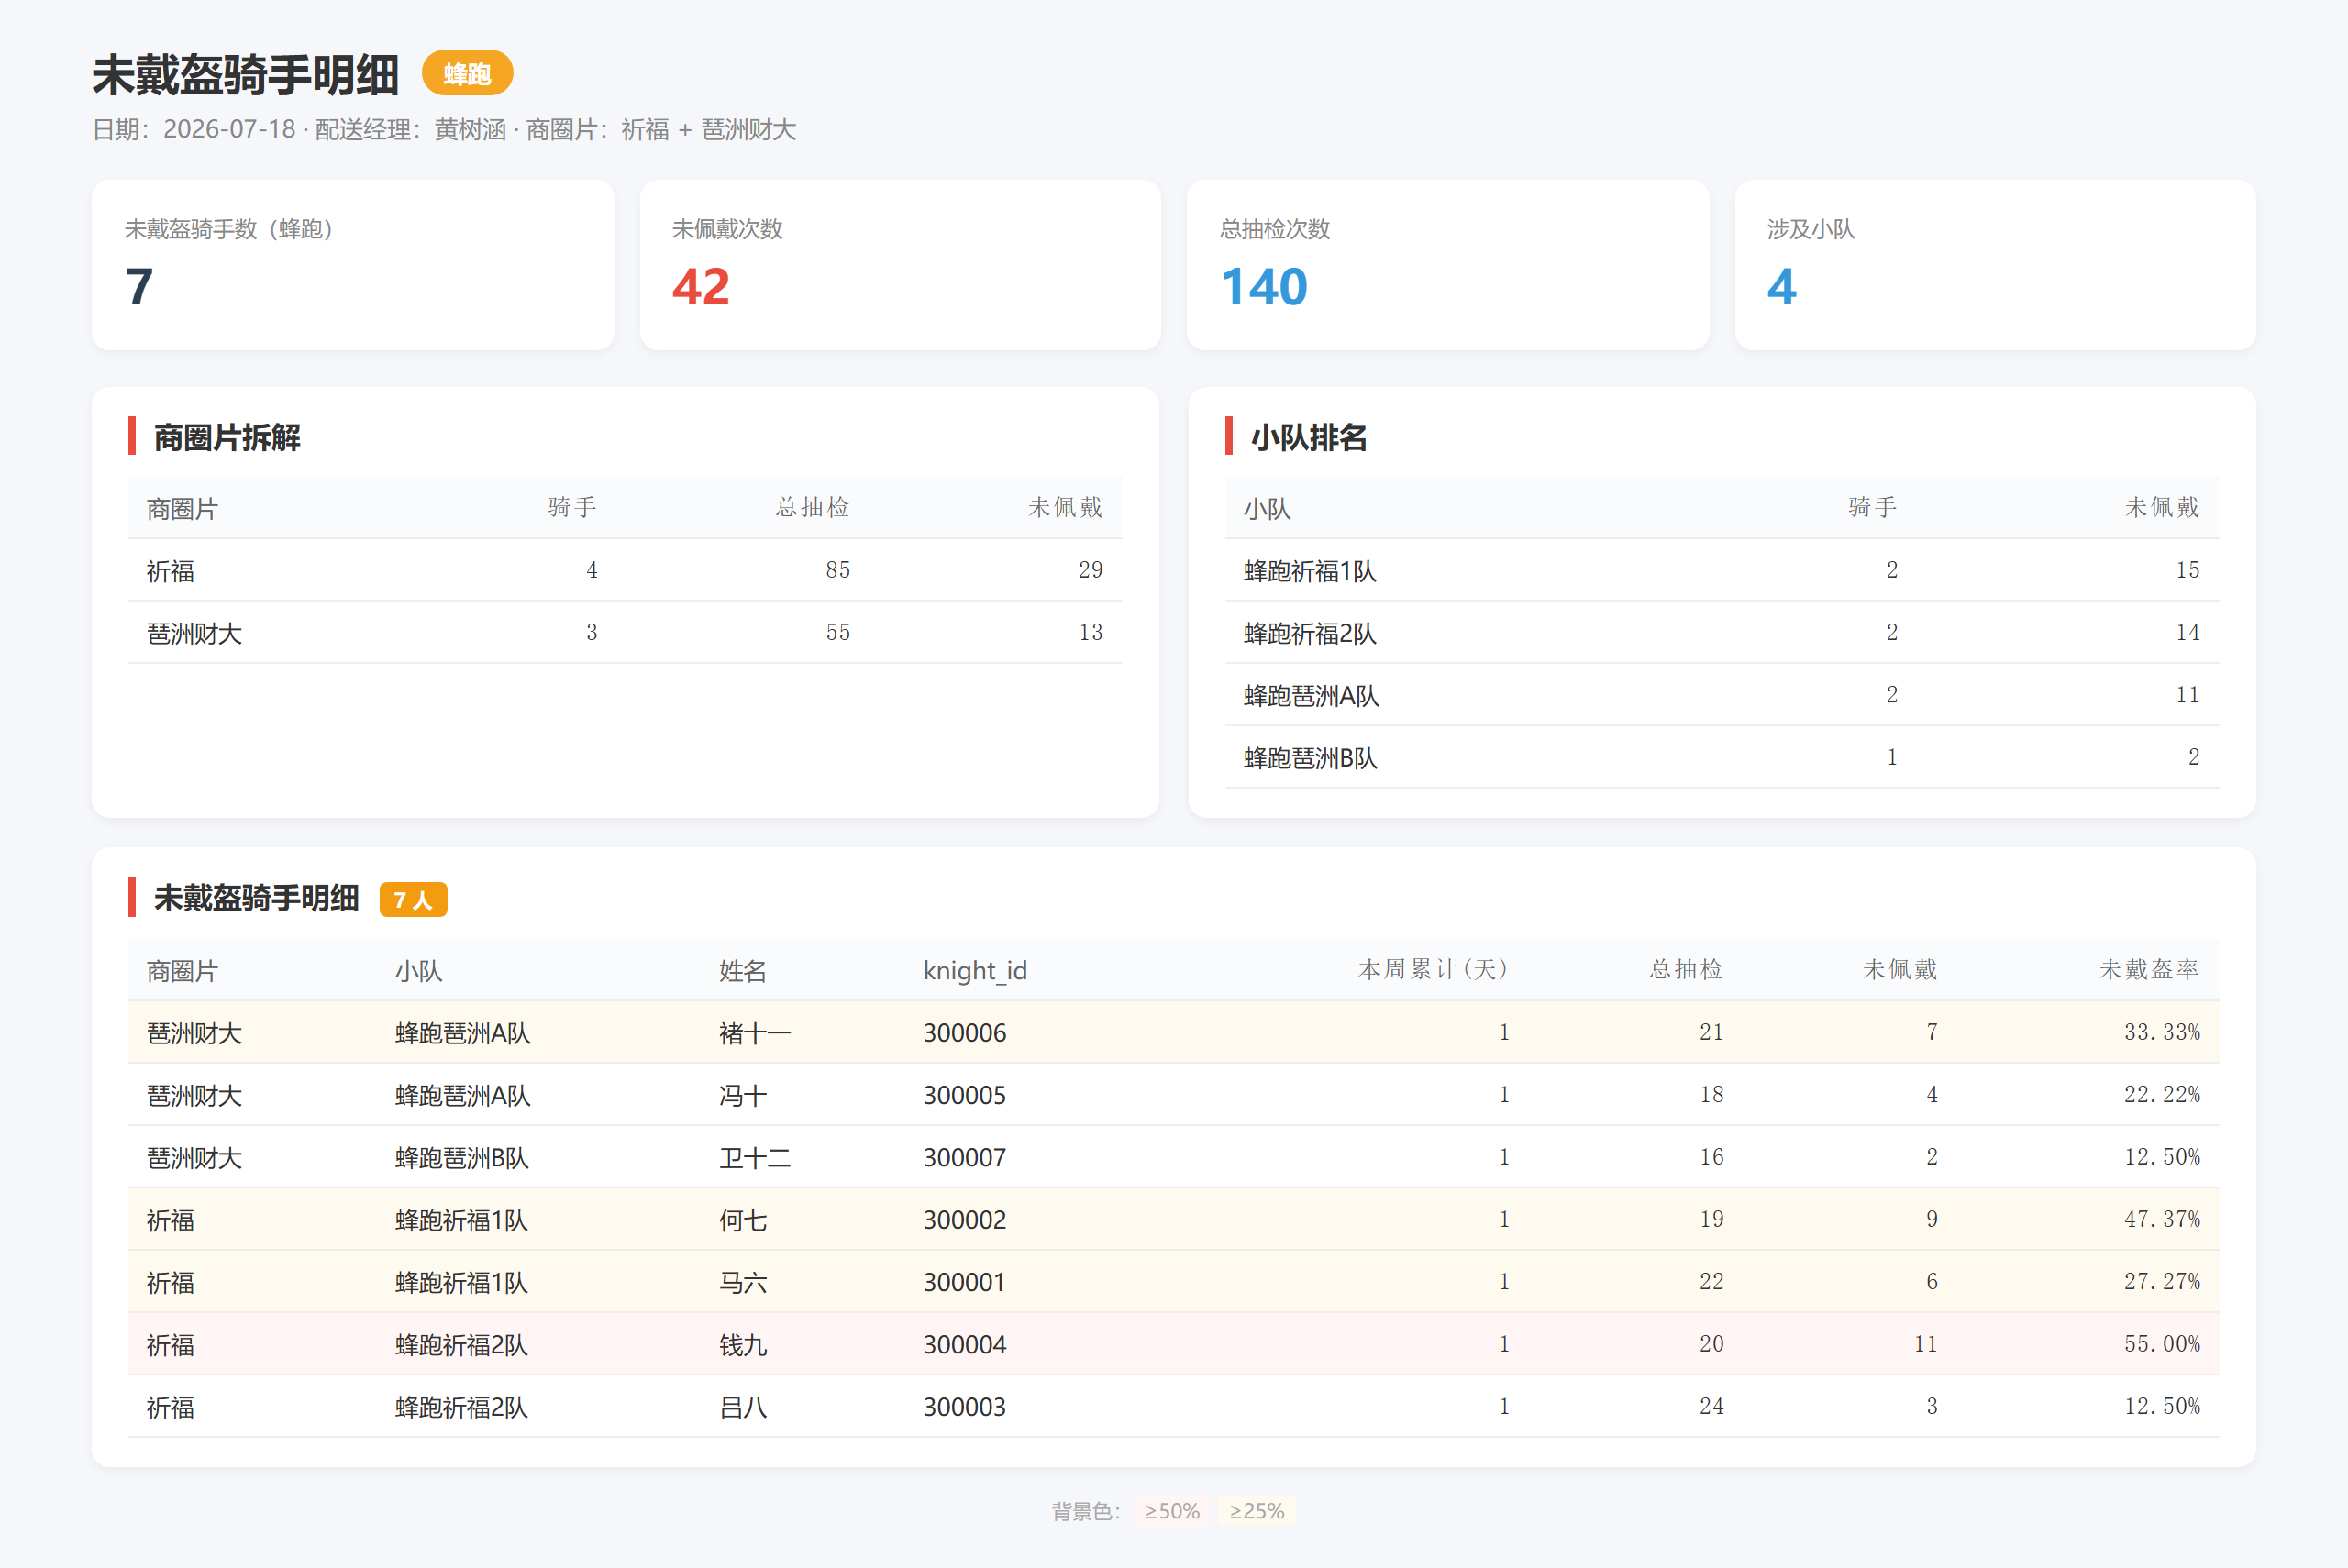This screenshot has height=1568, width=2348.
Task: Click 蜂跑琶洲A队 in the team ranking
Action: tap(1311, 696)
